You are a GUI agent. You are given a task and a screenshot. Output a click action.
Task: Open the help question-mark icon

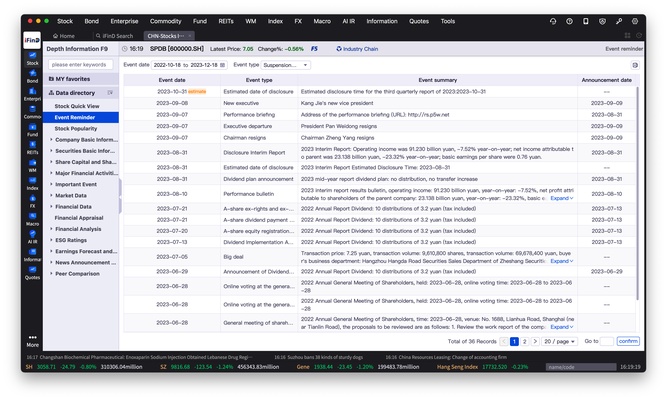[569, 21]
